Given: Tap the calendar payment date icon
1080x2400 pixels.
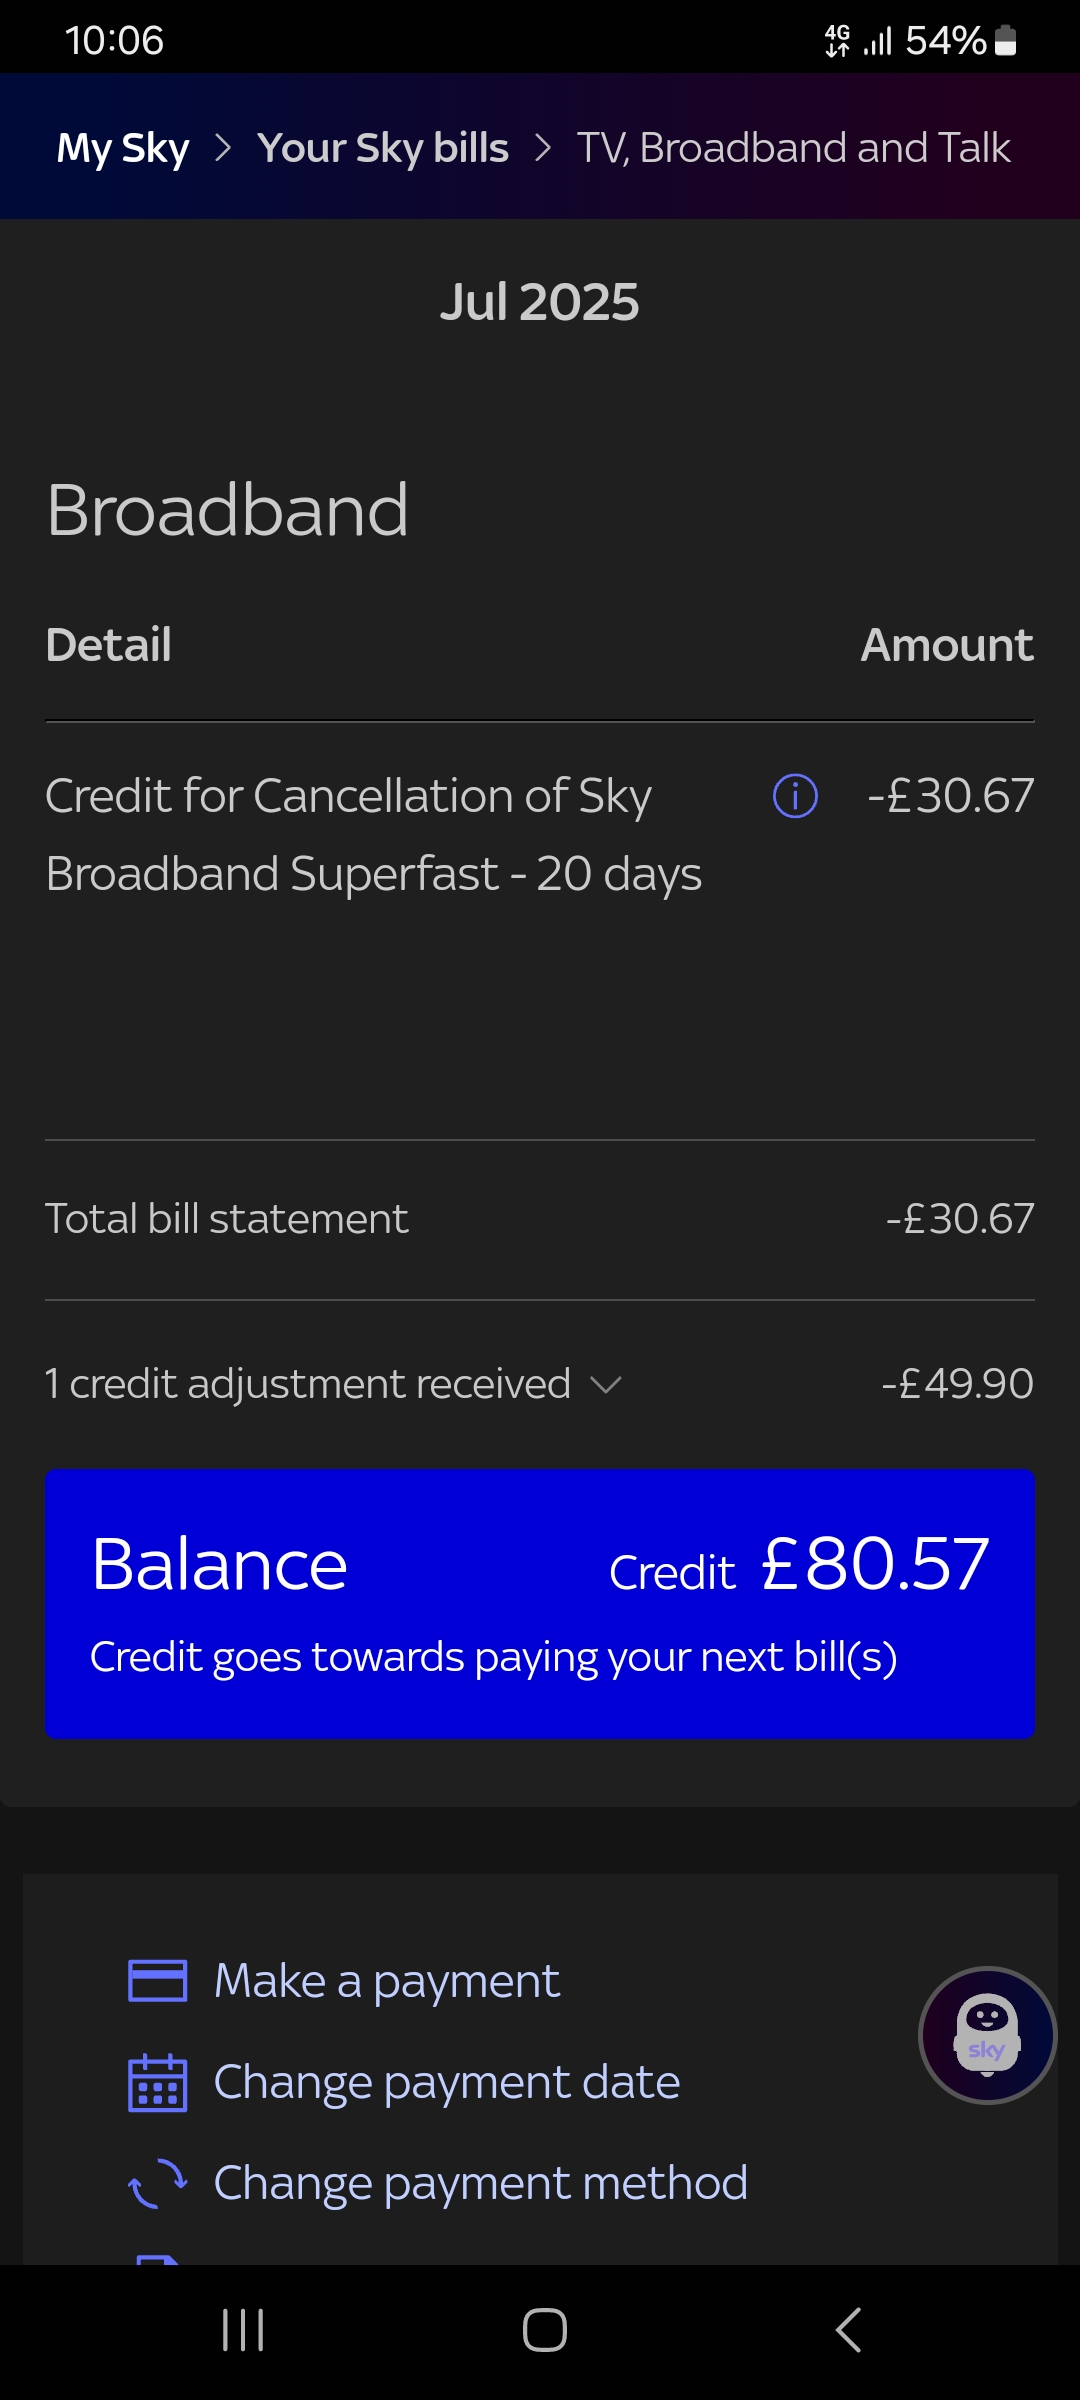Looking at the screenshot, I should 158,2083.
